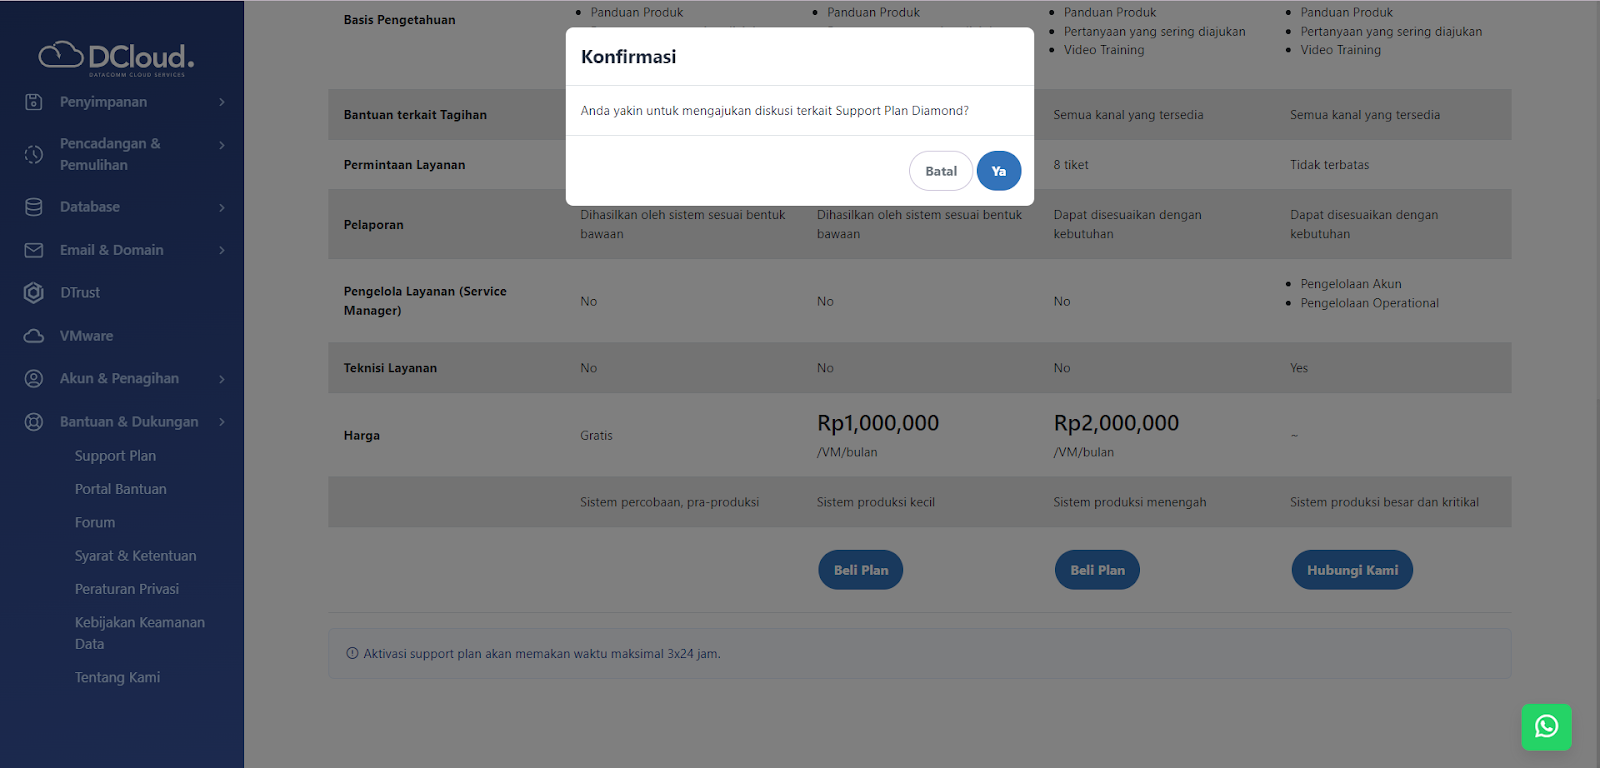Open the Bantuan & Dukungan support icon
The height and width of the screenshot is (768, 1600).
(34, 421)
